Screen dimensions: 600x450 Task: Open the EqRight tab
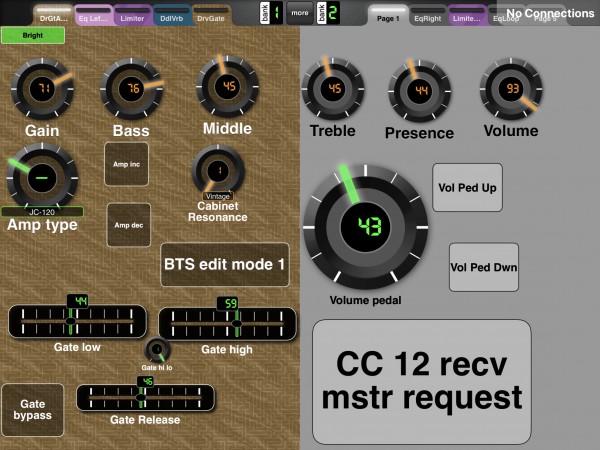[428, 15]
